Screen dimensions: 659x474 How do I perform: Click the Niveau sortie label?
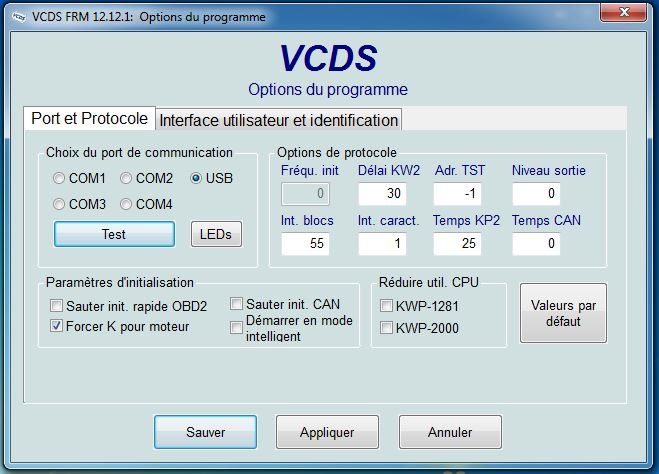548,170
